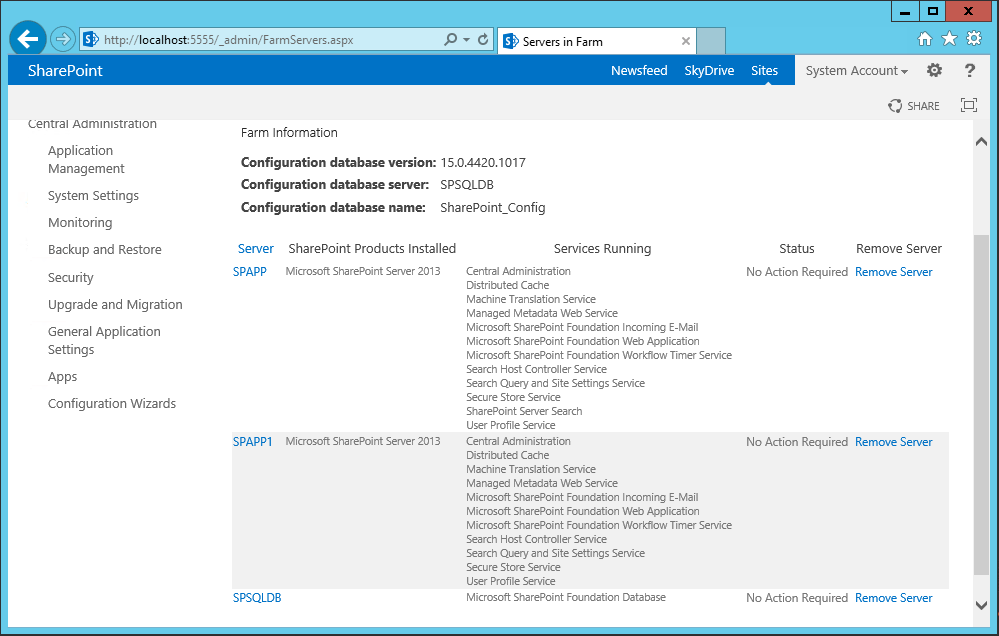Go back with the browser back arrow
This screenshot has width=999, height=636.
click(28, 40)
